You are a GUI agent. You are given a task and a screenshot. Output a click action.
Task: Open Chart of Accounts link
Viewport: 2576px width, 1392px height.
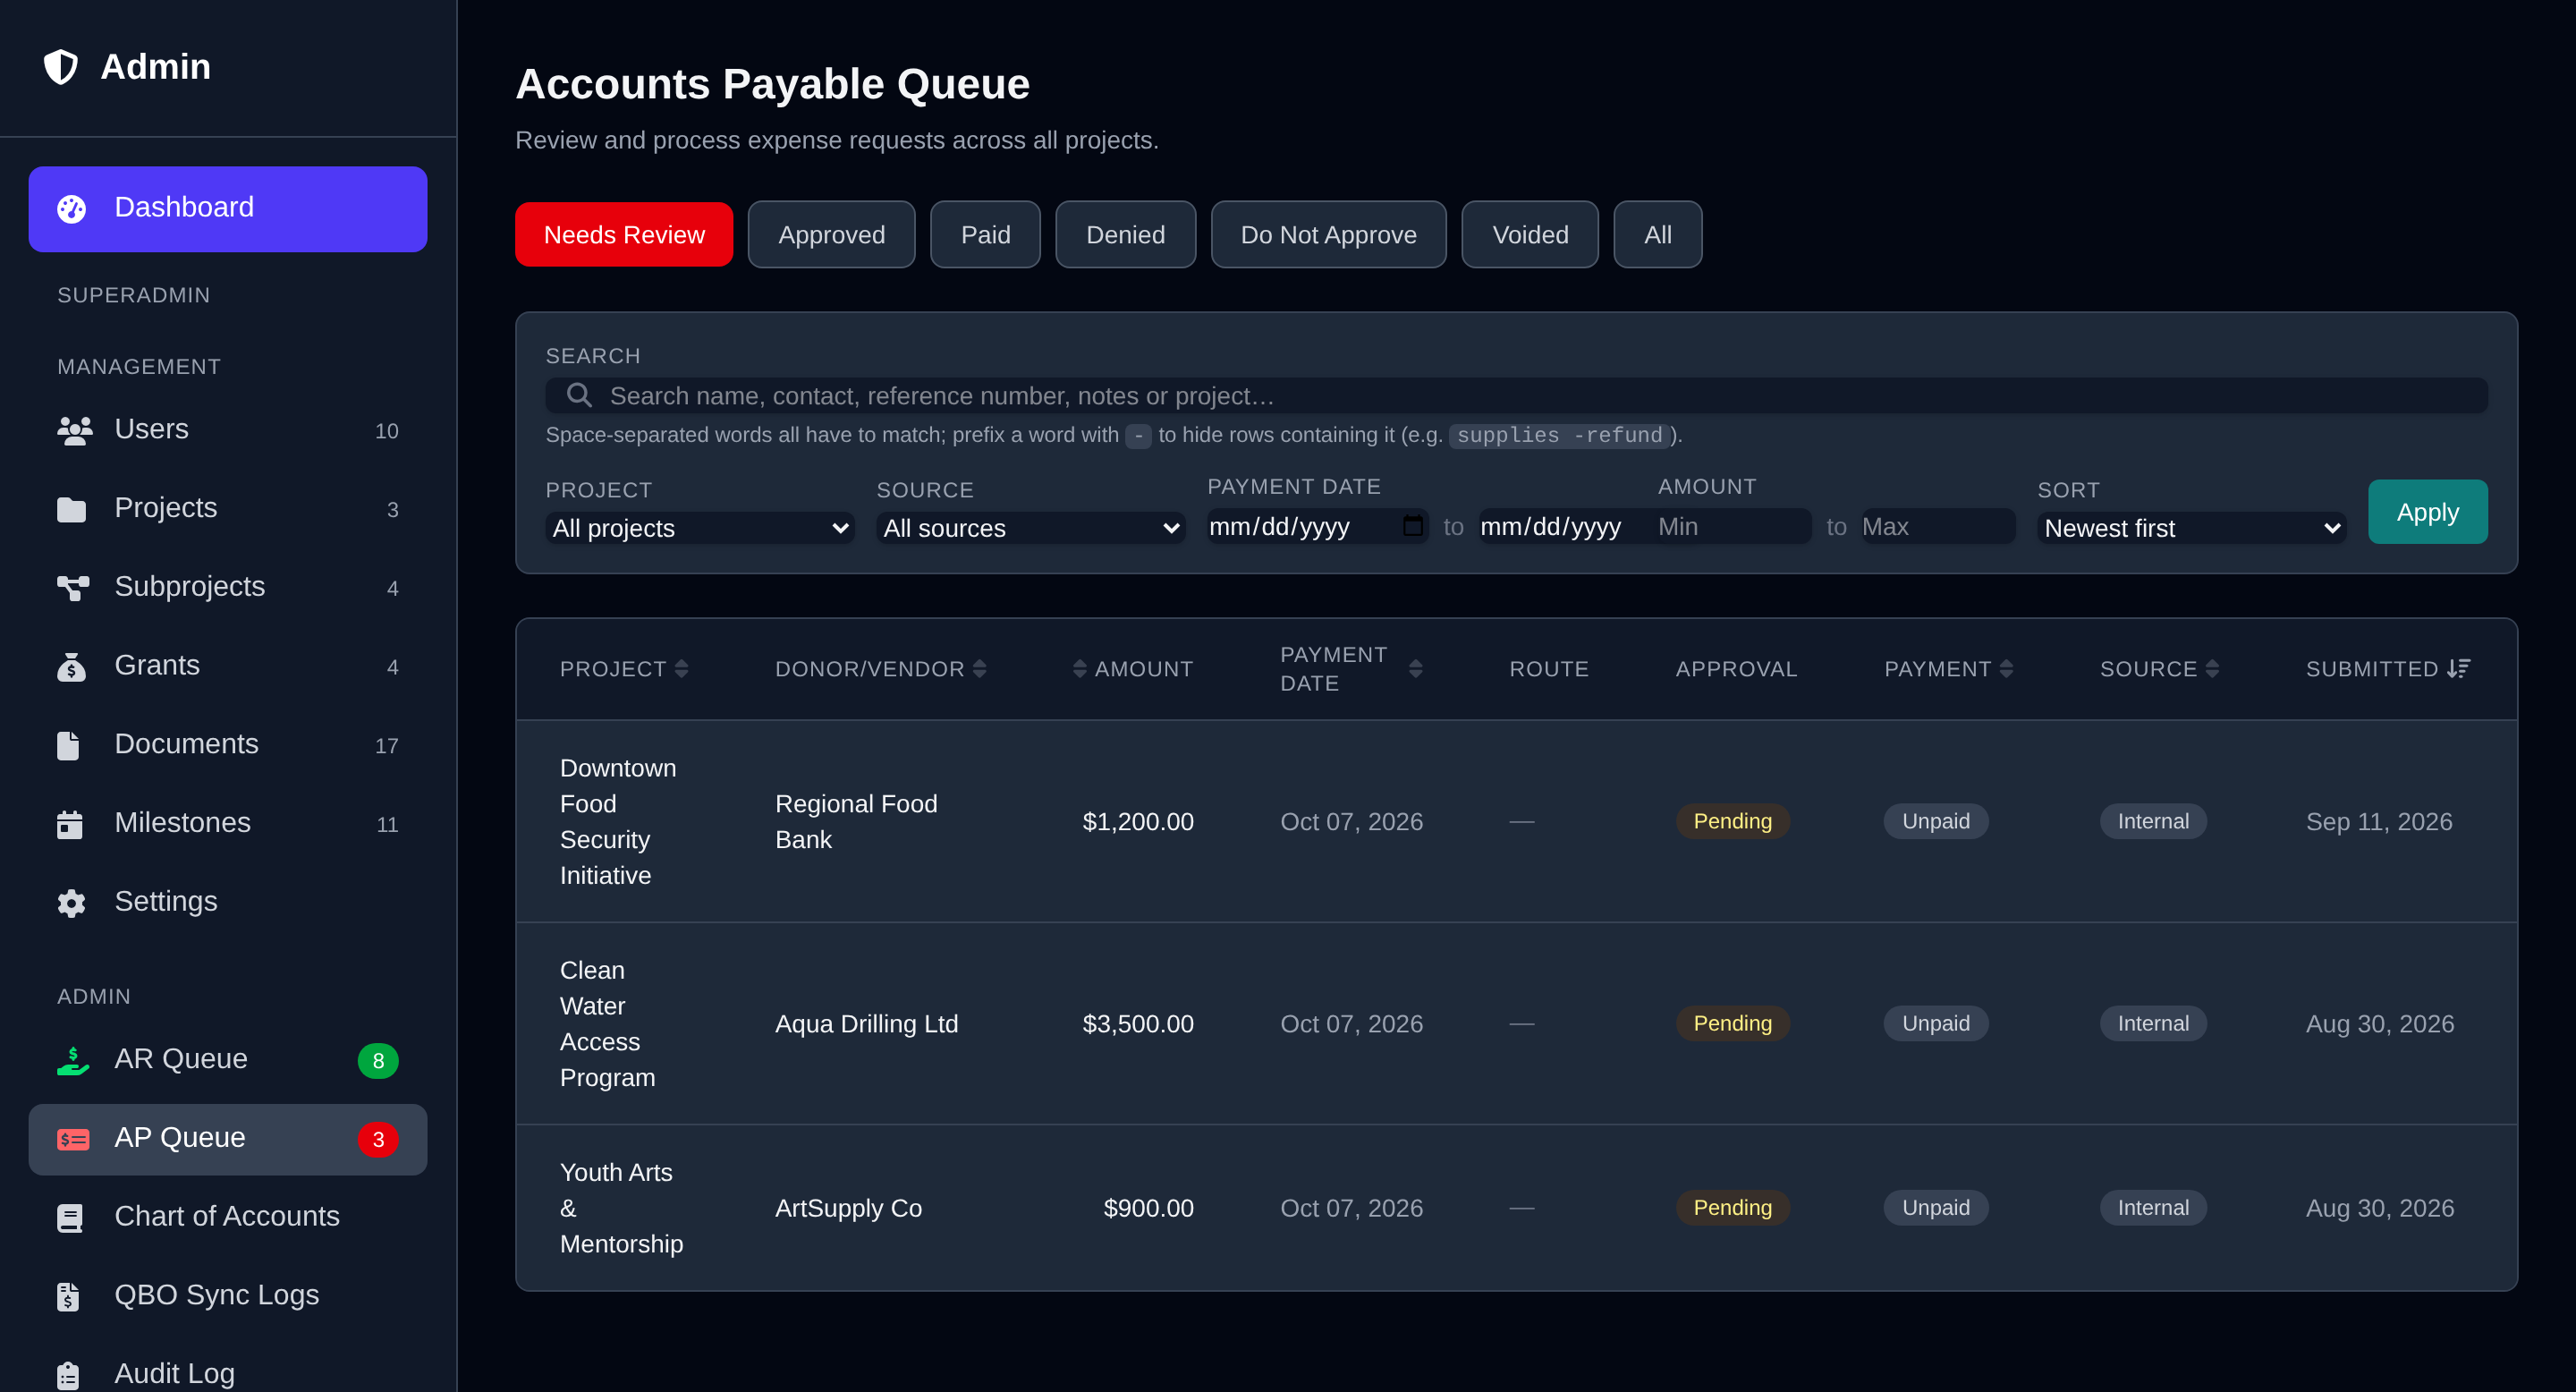(228, 1217)
